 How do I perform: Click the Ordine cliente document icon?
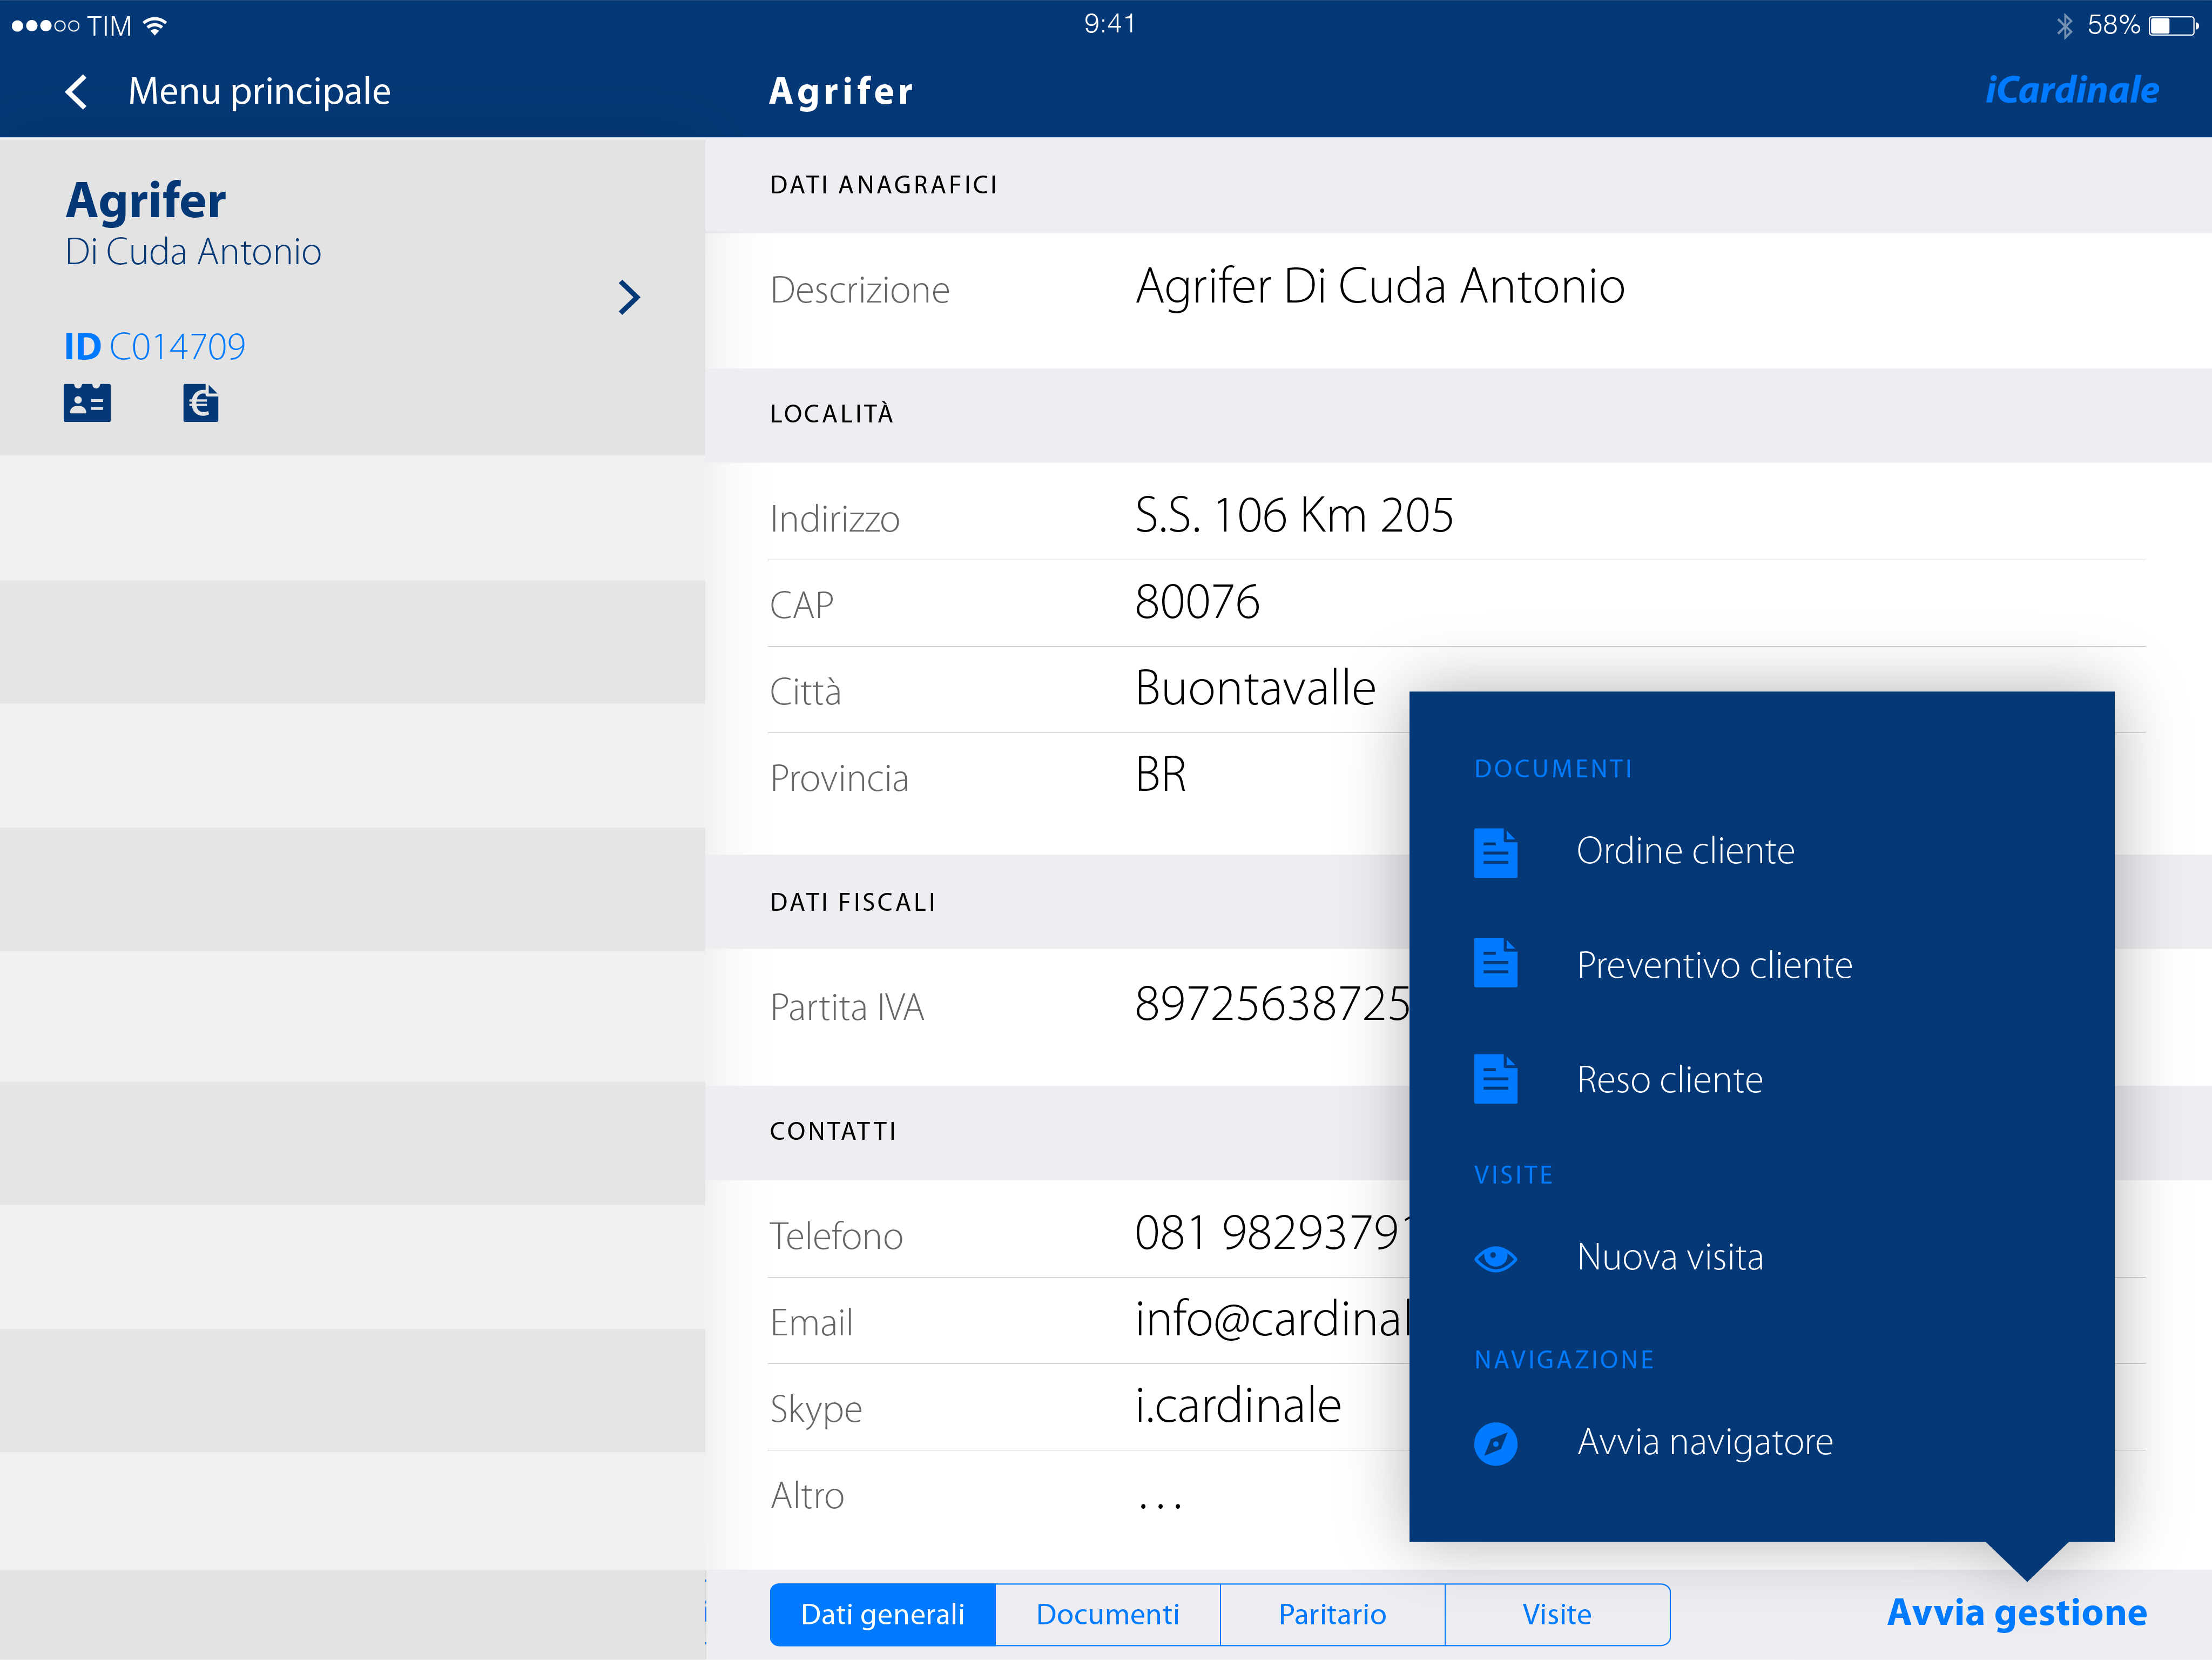coord(1495,852)
